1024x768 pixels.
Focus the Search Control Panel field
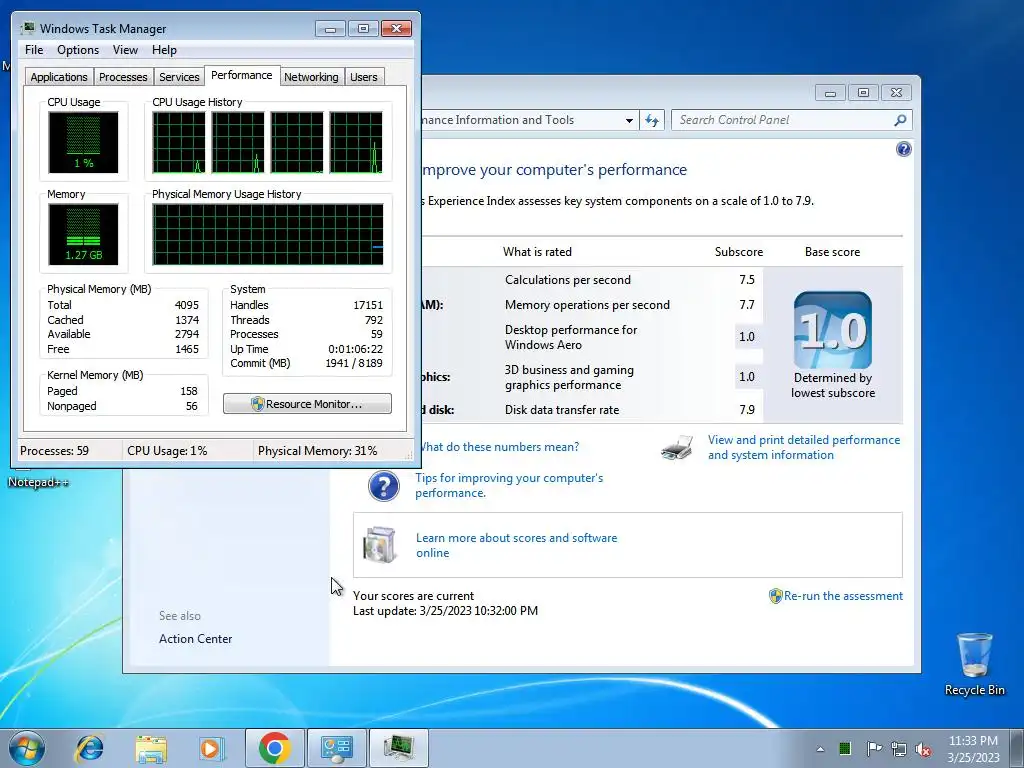[x=791, y=120]
